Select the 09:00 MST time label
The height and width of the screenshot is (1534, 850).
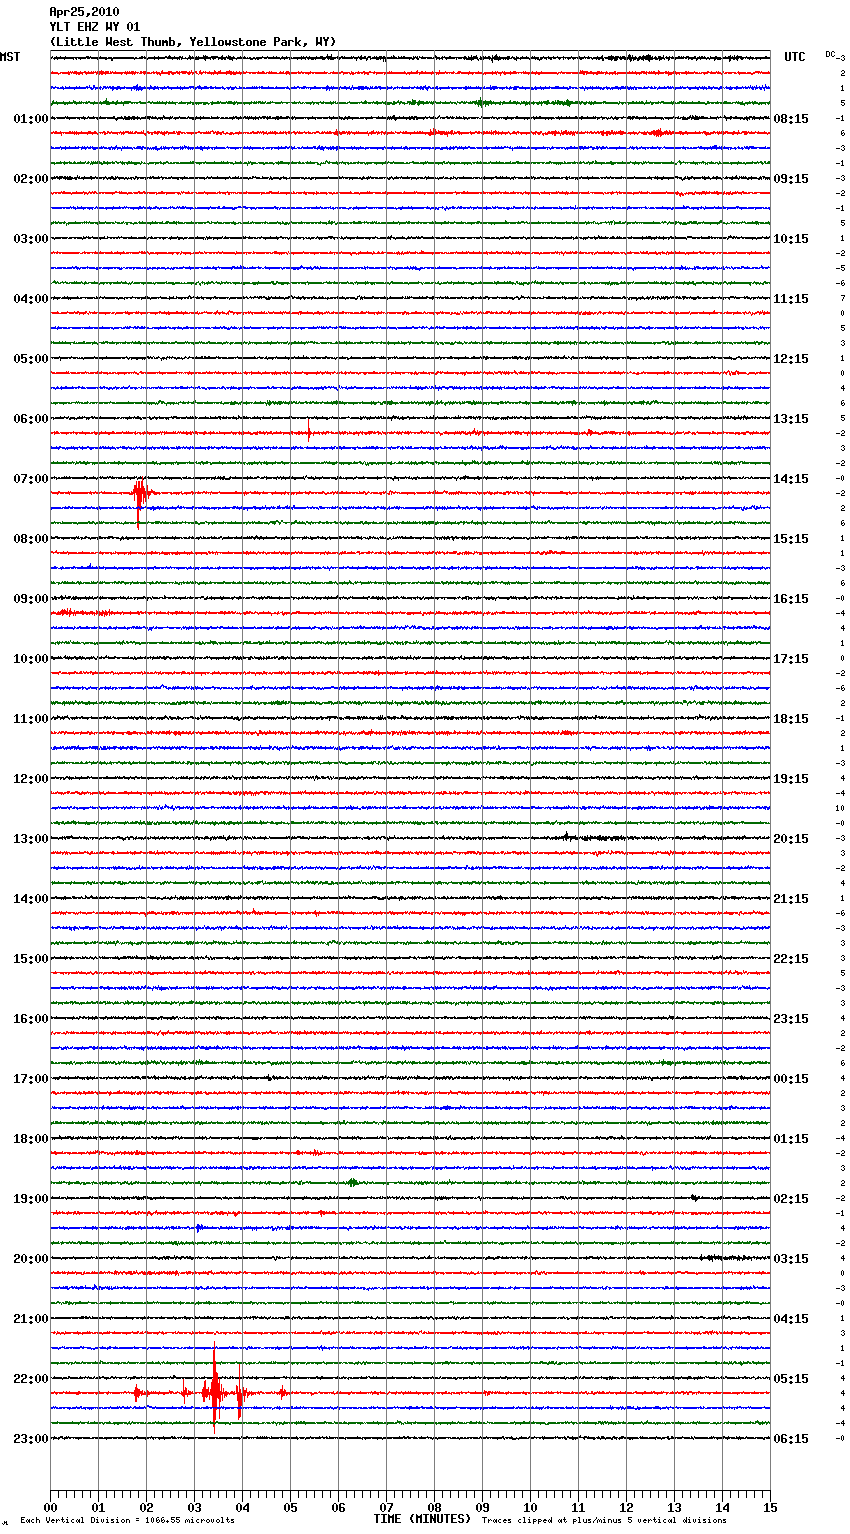tap(31, 599)
